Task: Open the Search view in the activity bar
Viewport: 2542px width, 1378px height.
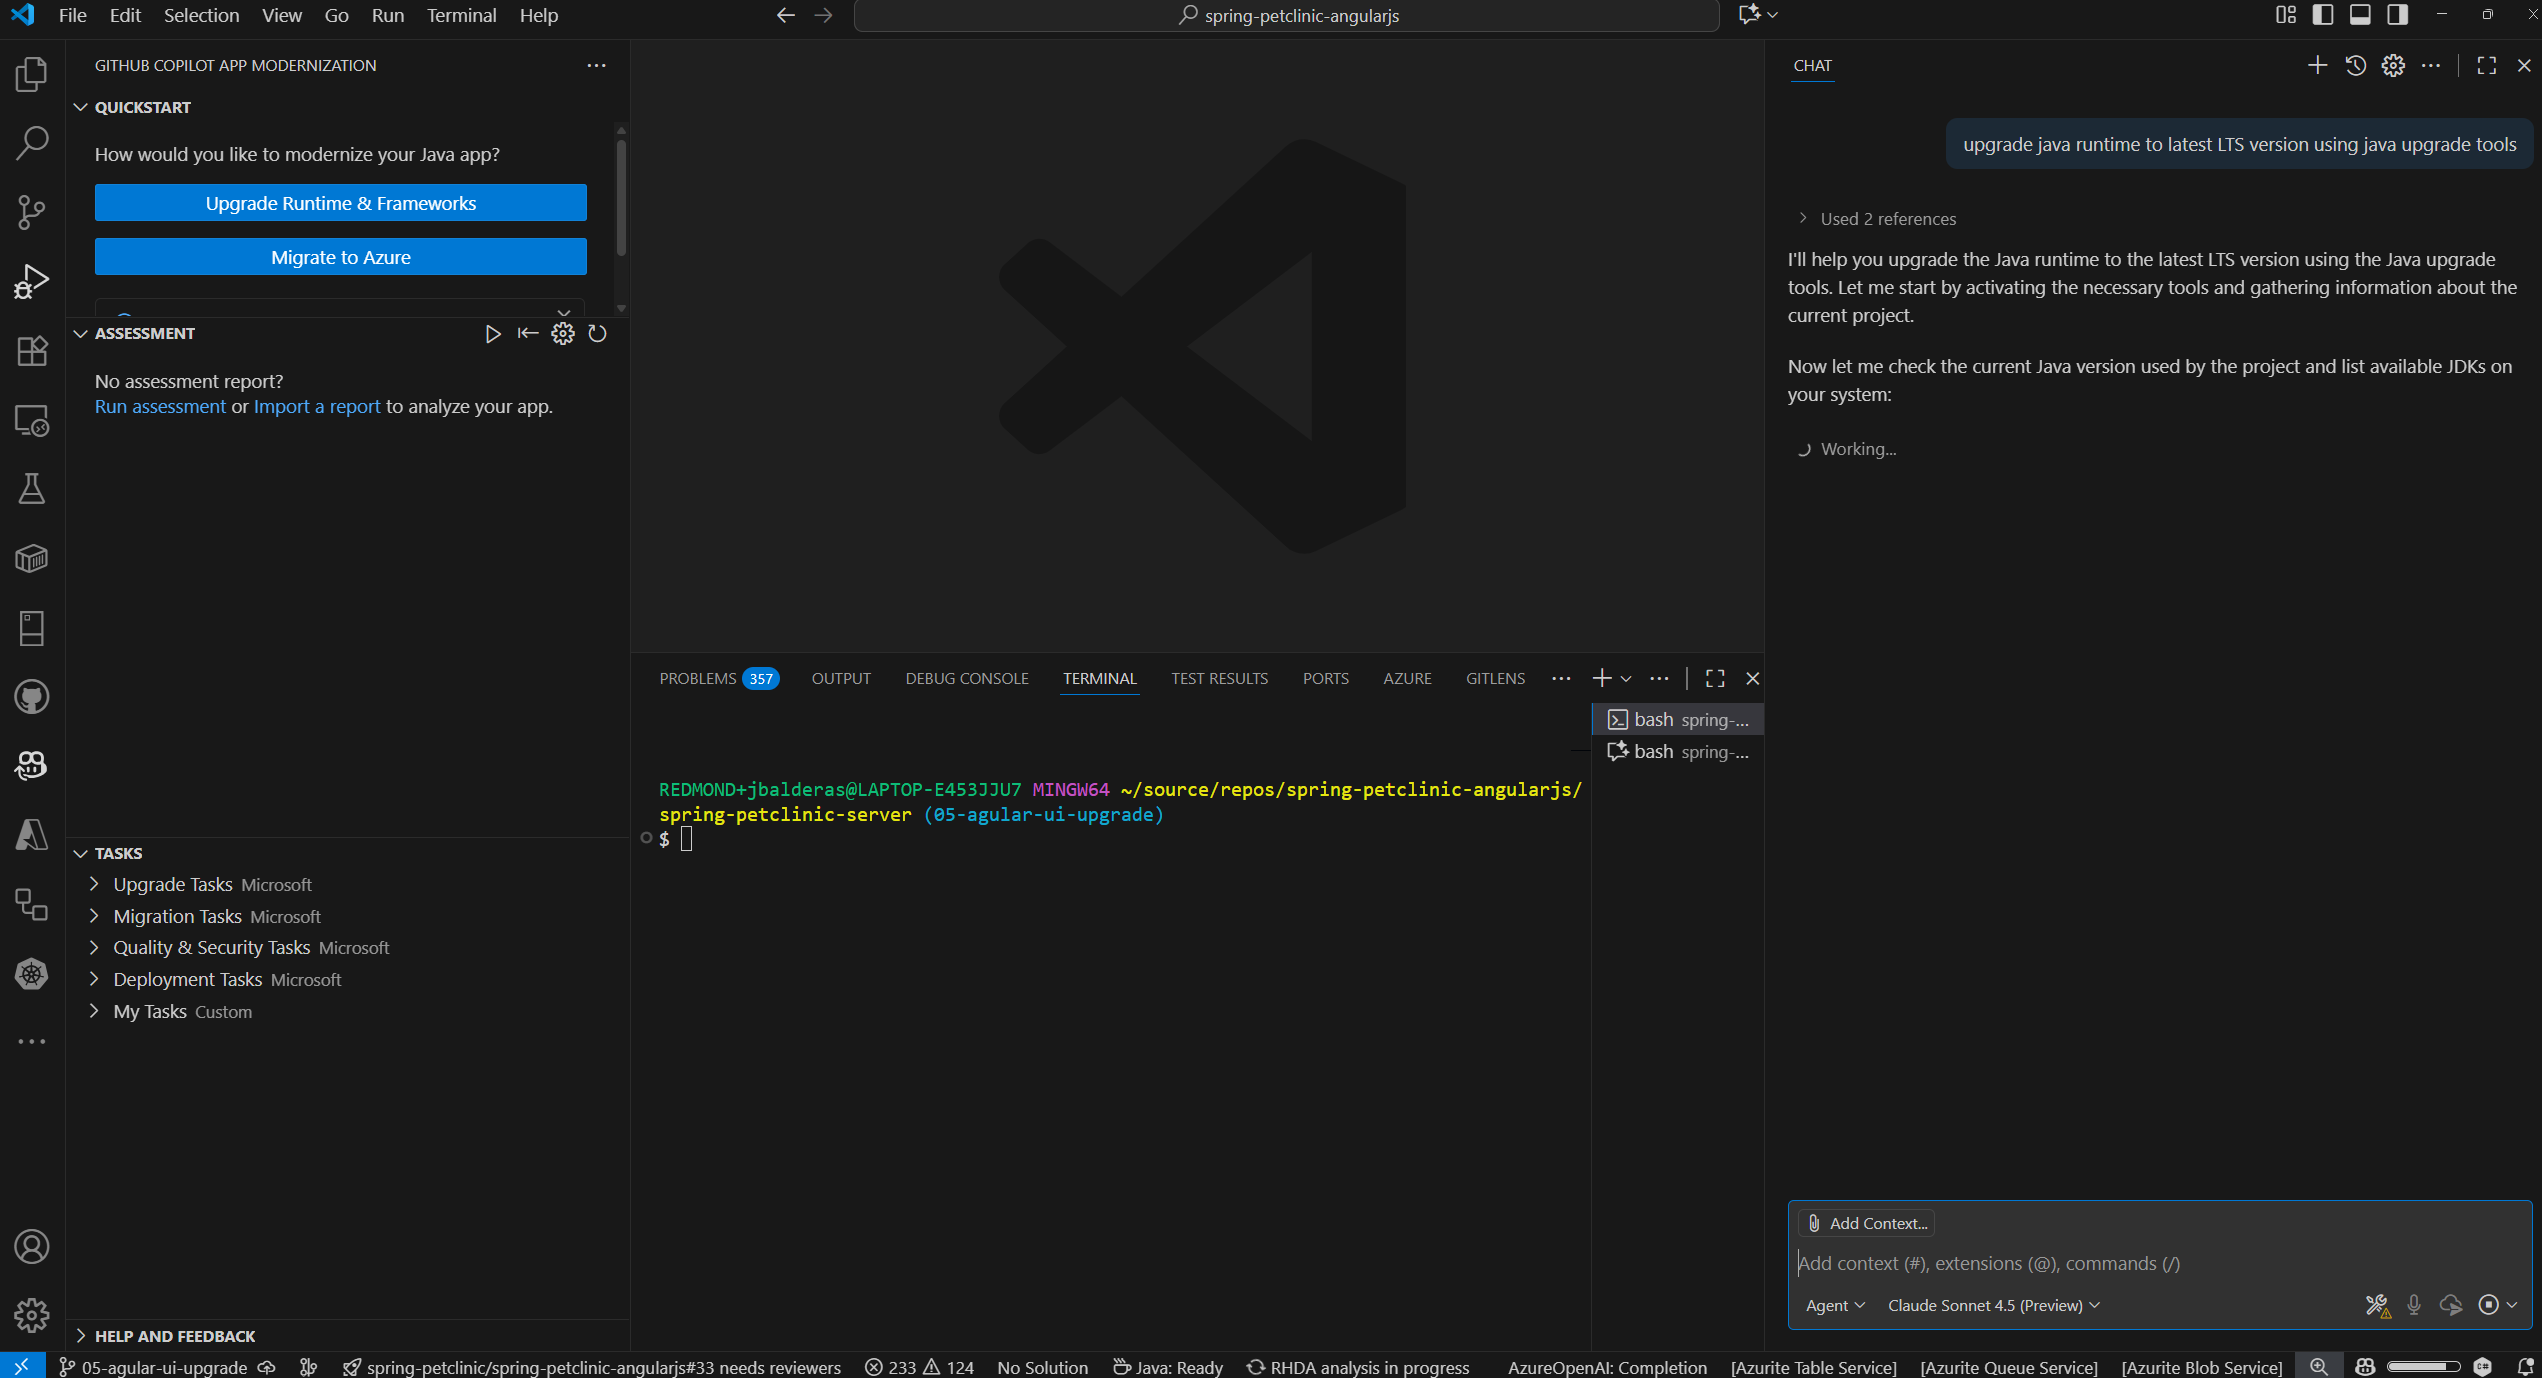Action: (33, 142)
